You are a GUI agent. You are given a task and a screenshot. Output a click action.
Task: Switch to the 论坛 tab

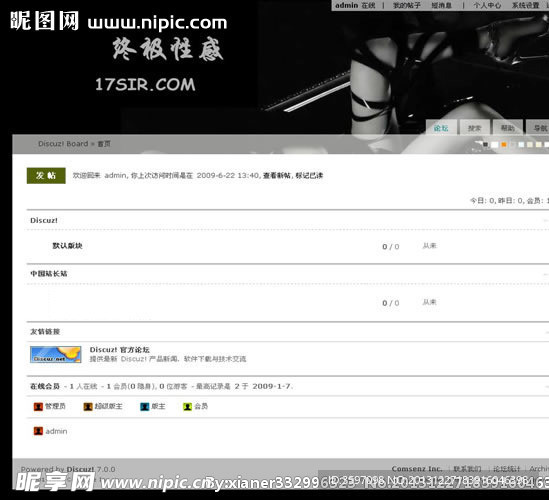click(x=441, y=128)
